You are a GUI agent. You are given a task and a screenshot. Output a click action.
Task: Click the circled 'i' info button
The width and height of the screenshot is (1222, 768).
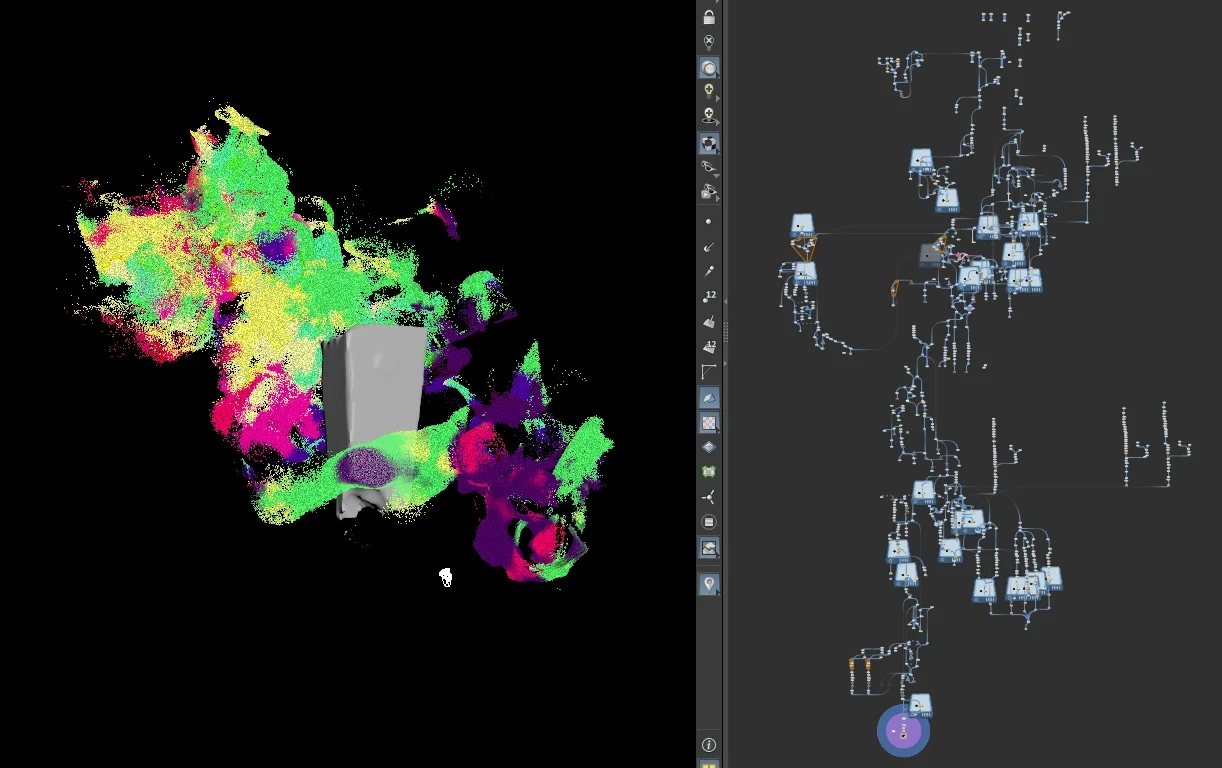(x=709, y=745)
